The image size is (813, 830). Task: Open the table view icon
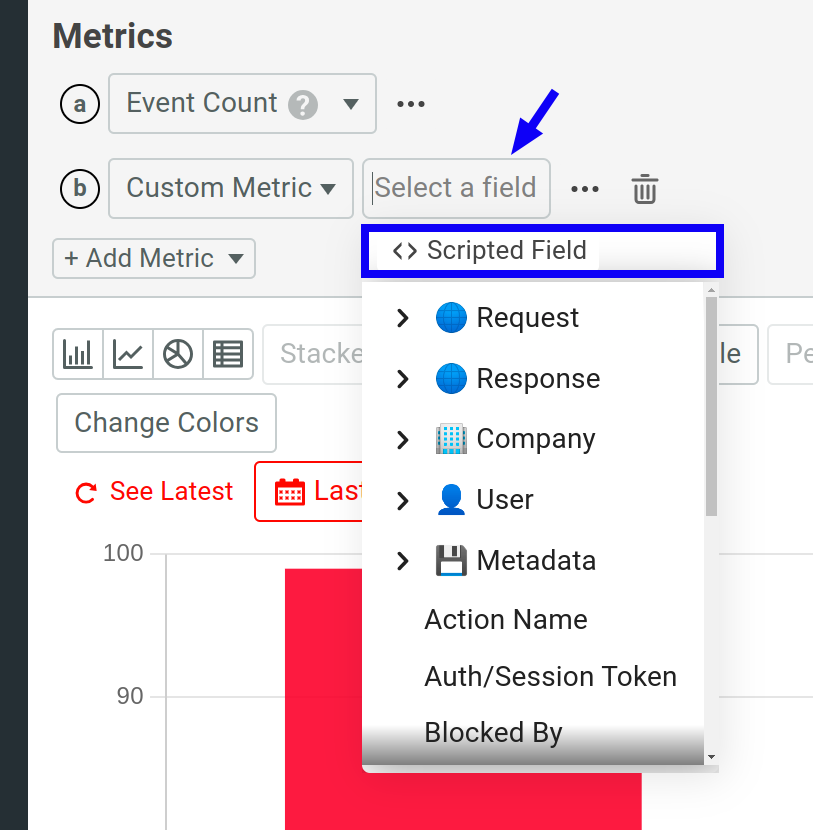pyautogui.click(x=227, y=354)
